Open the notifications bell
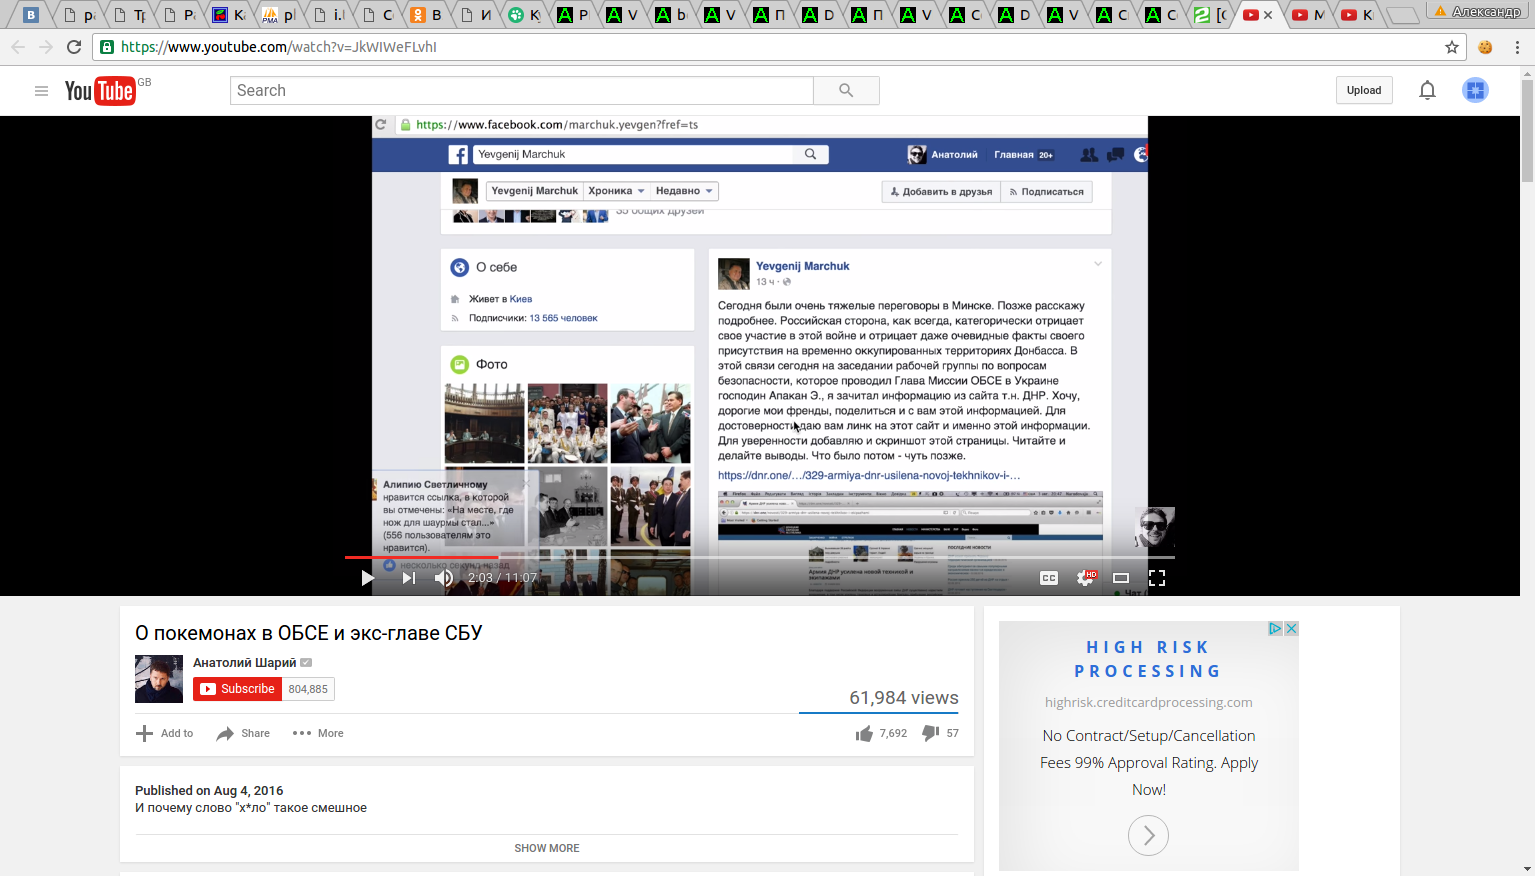 [x=1427, y=90]
